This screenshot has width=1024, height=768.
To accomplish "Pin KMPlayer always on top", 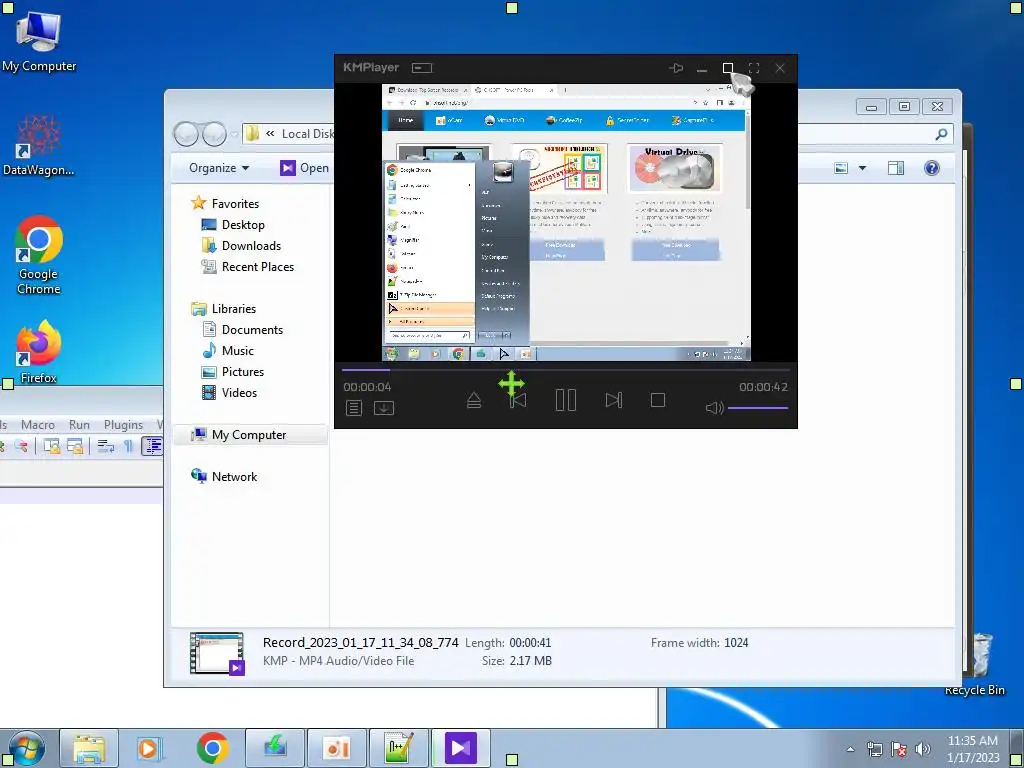I will click(x=676, y=68).
